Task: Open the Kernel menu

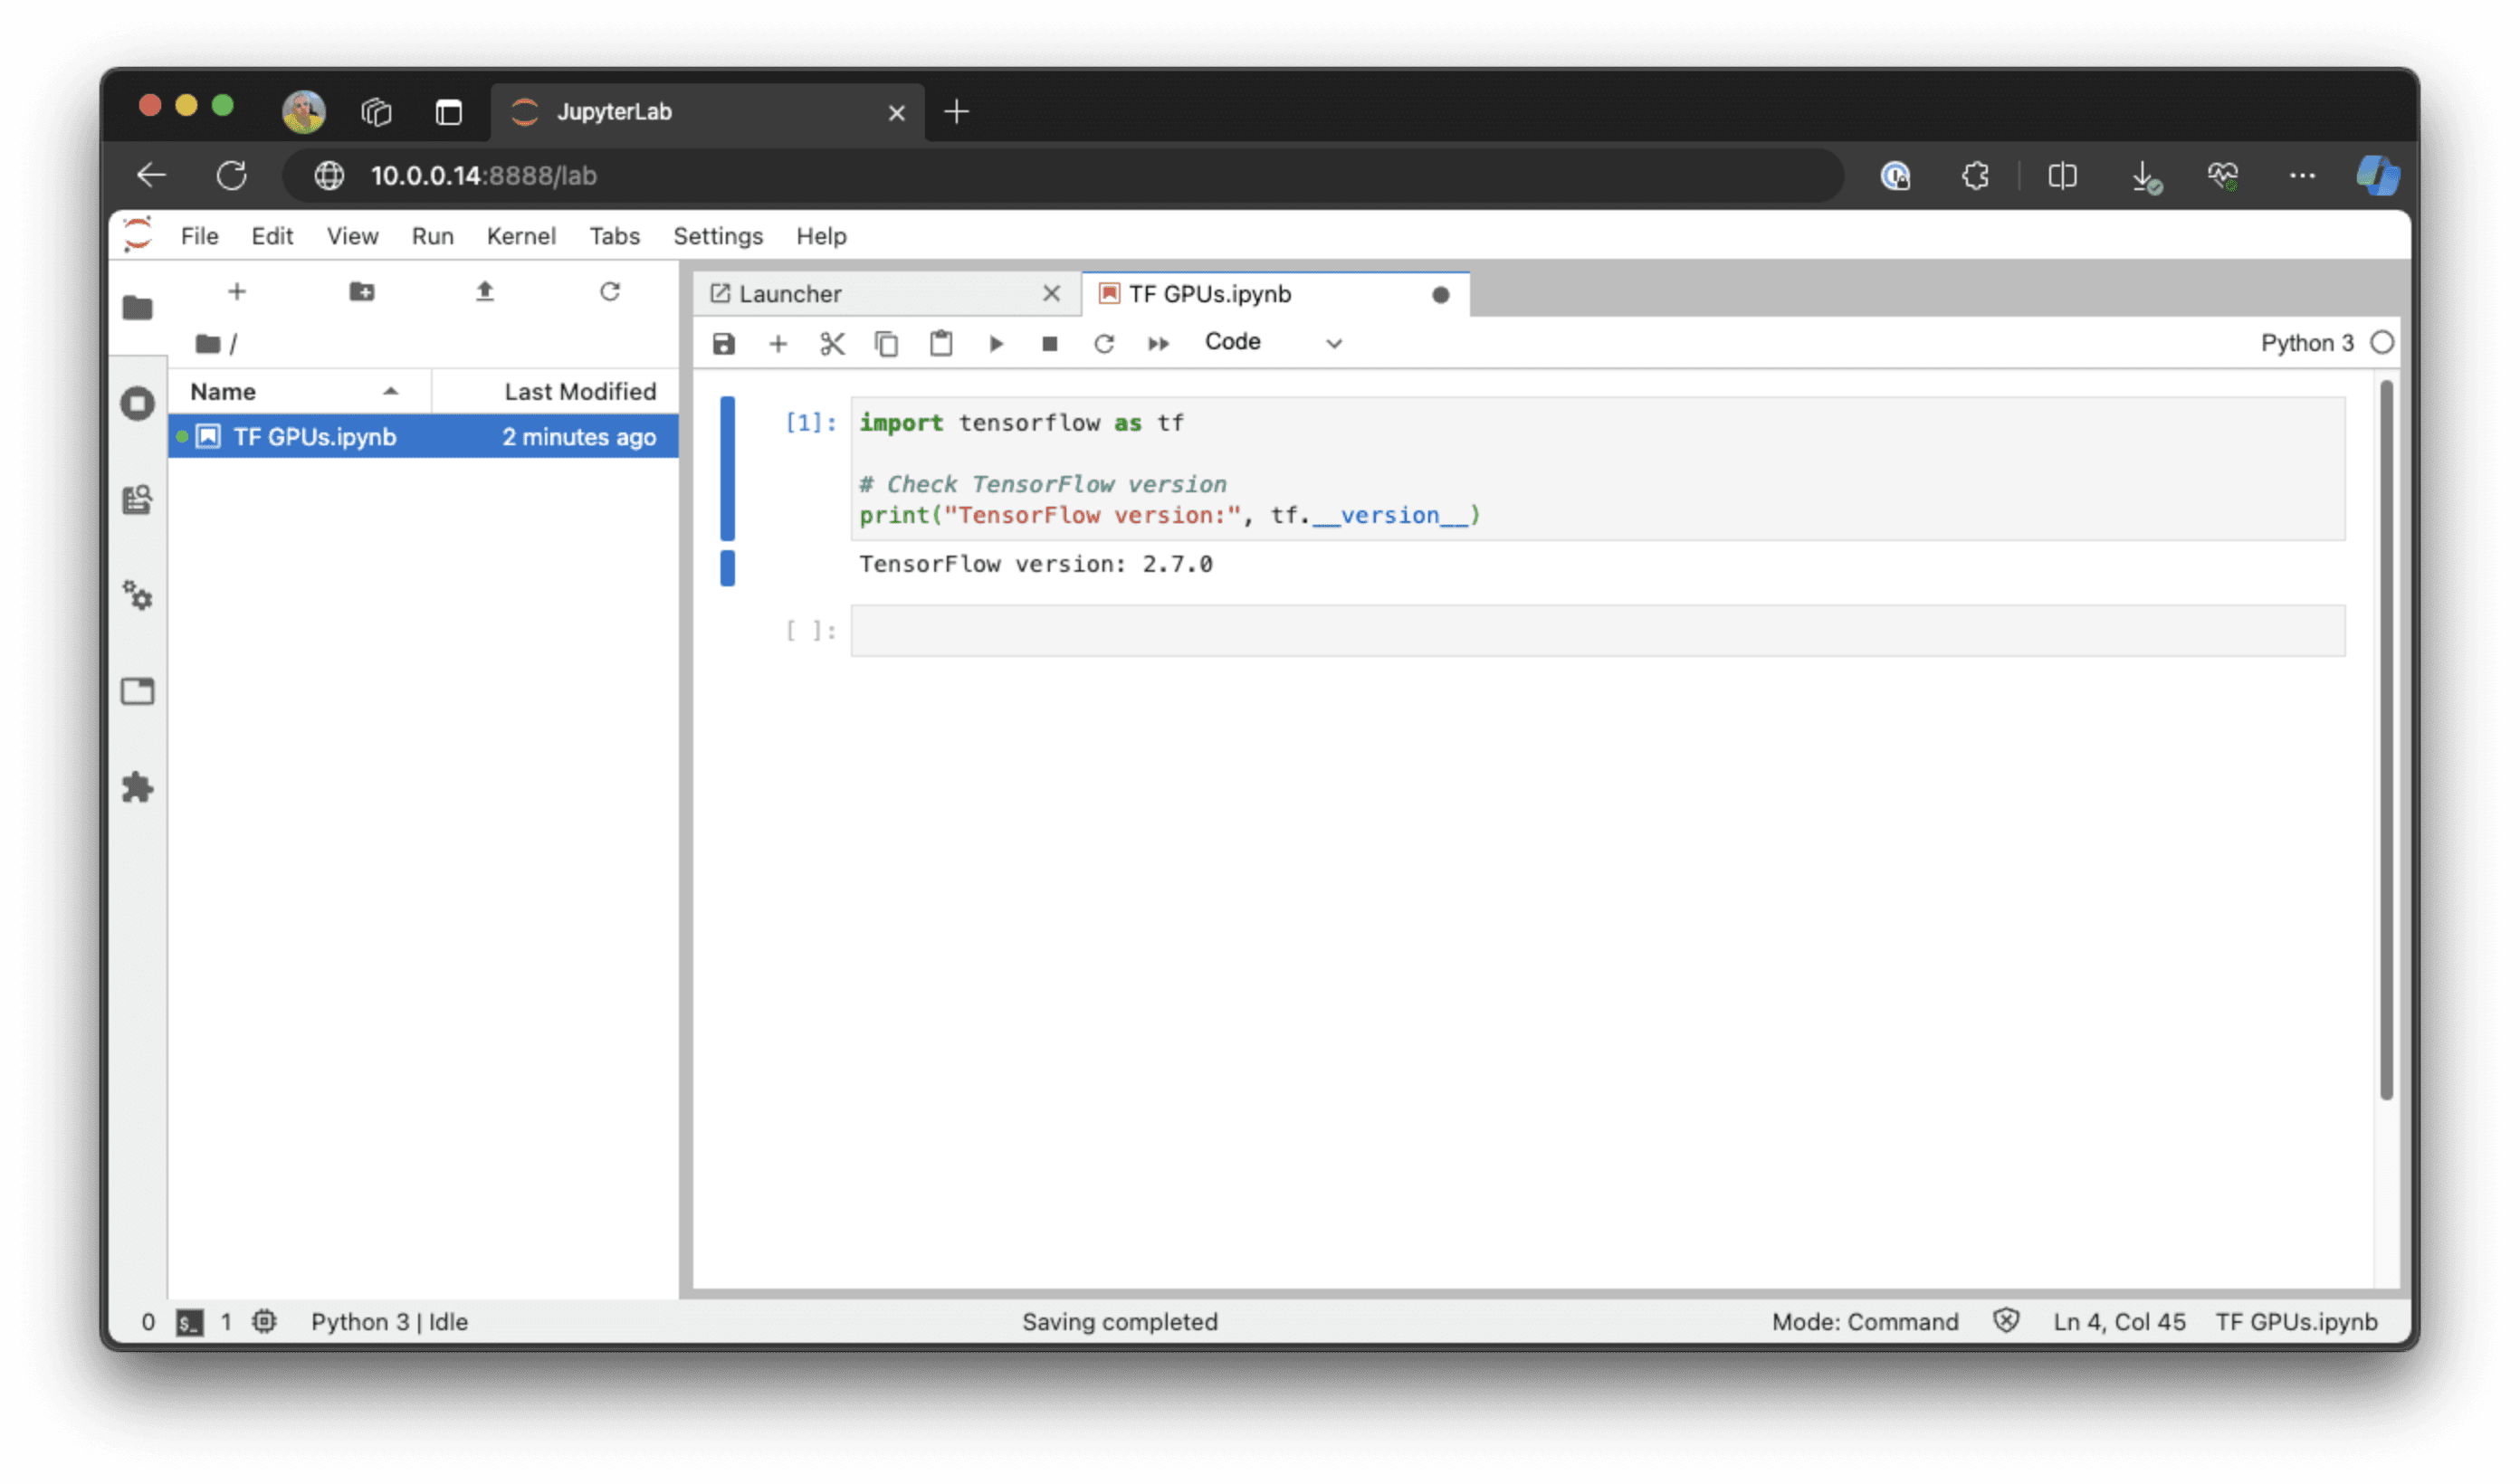Action: pyautogui.click(x=518, y=235)
